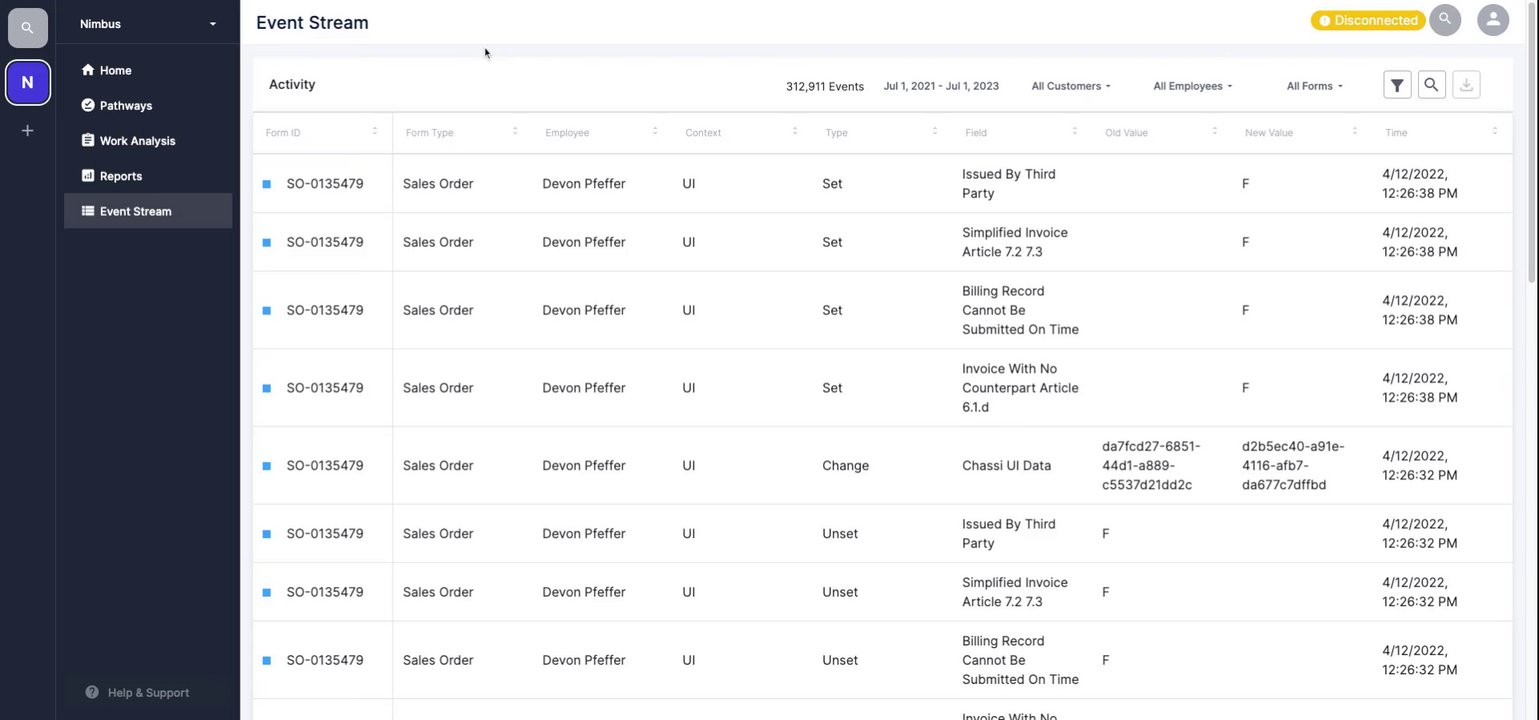
Task: Sort the Time column
Action: [x=1494, y=132]
